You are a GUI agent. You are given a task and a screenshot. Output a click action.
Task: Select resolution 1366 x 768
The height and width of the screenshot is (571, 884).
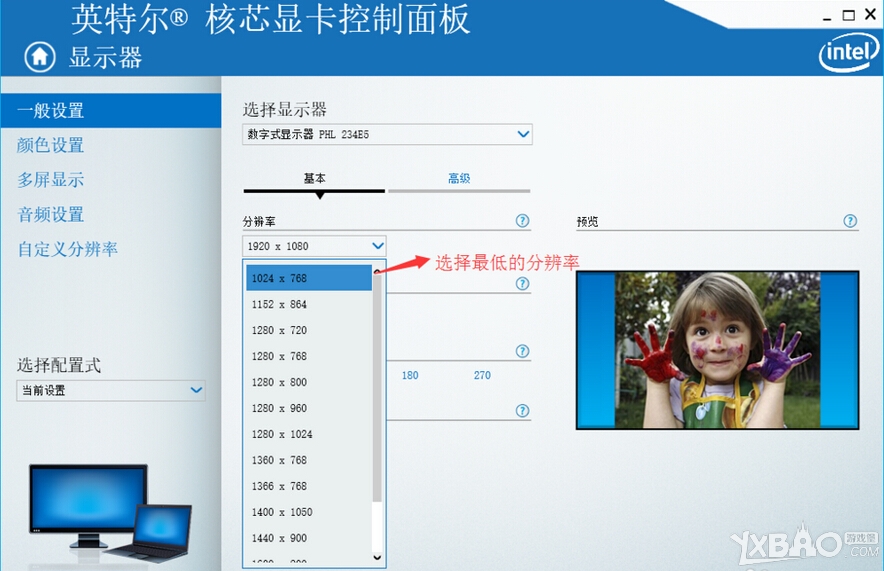pos(309,486)
